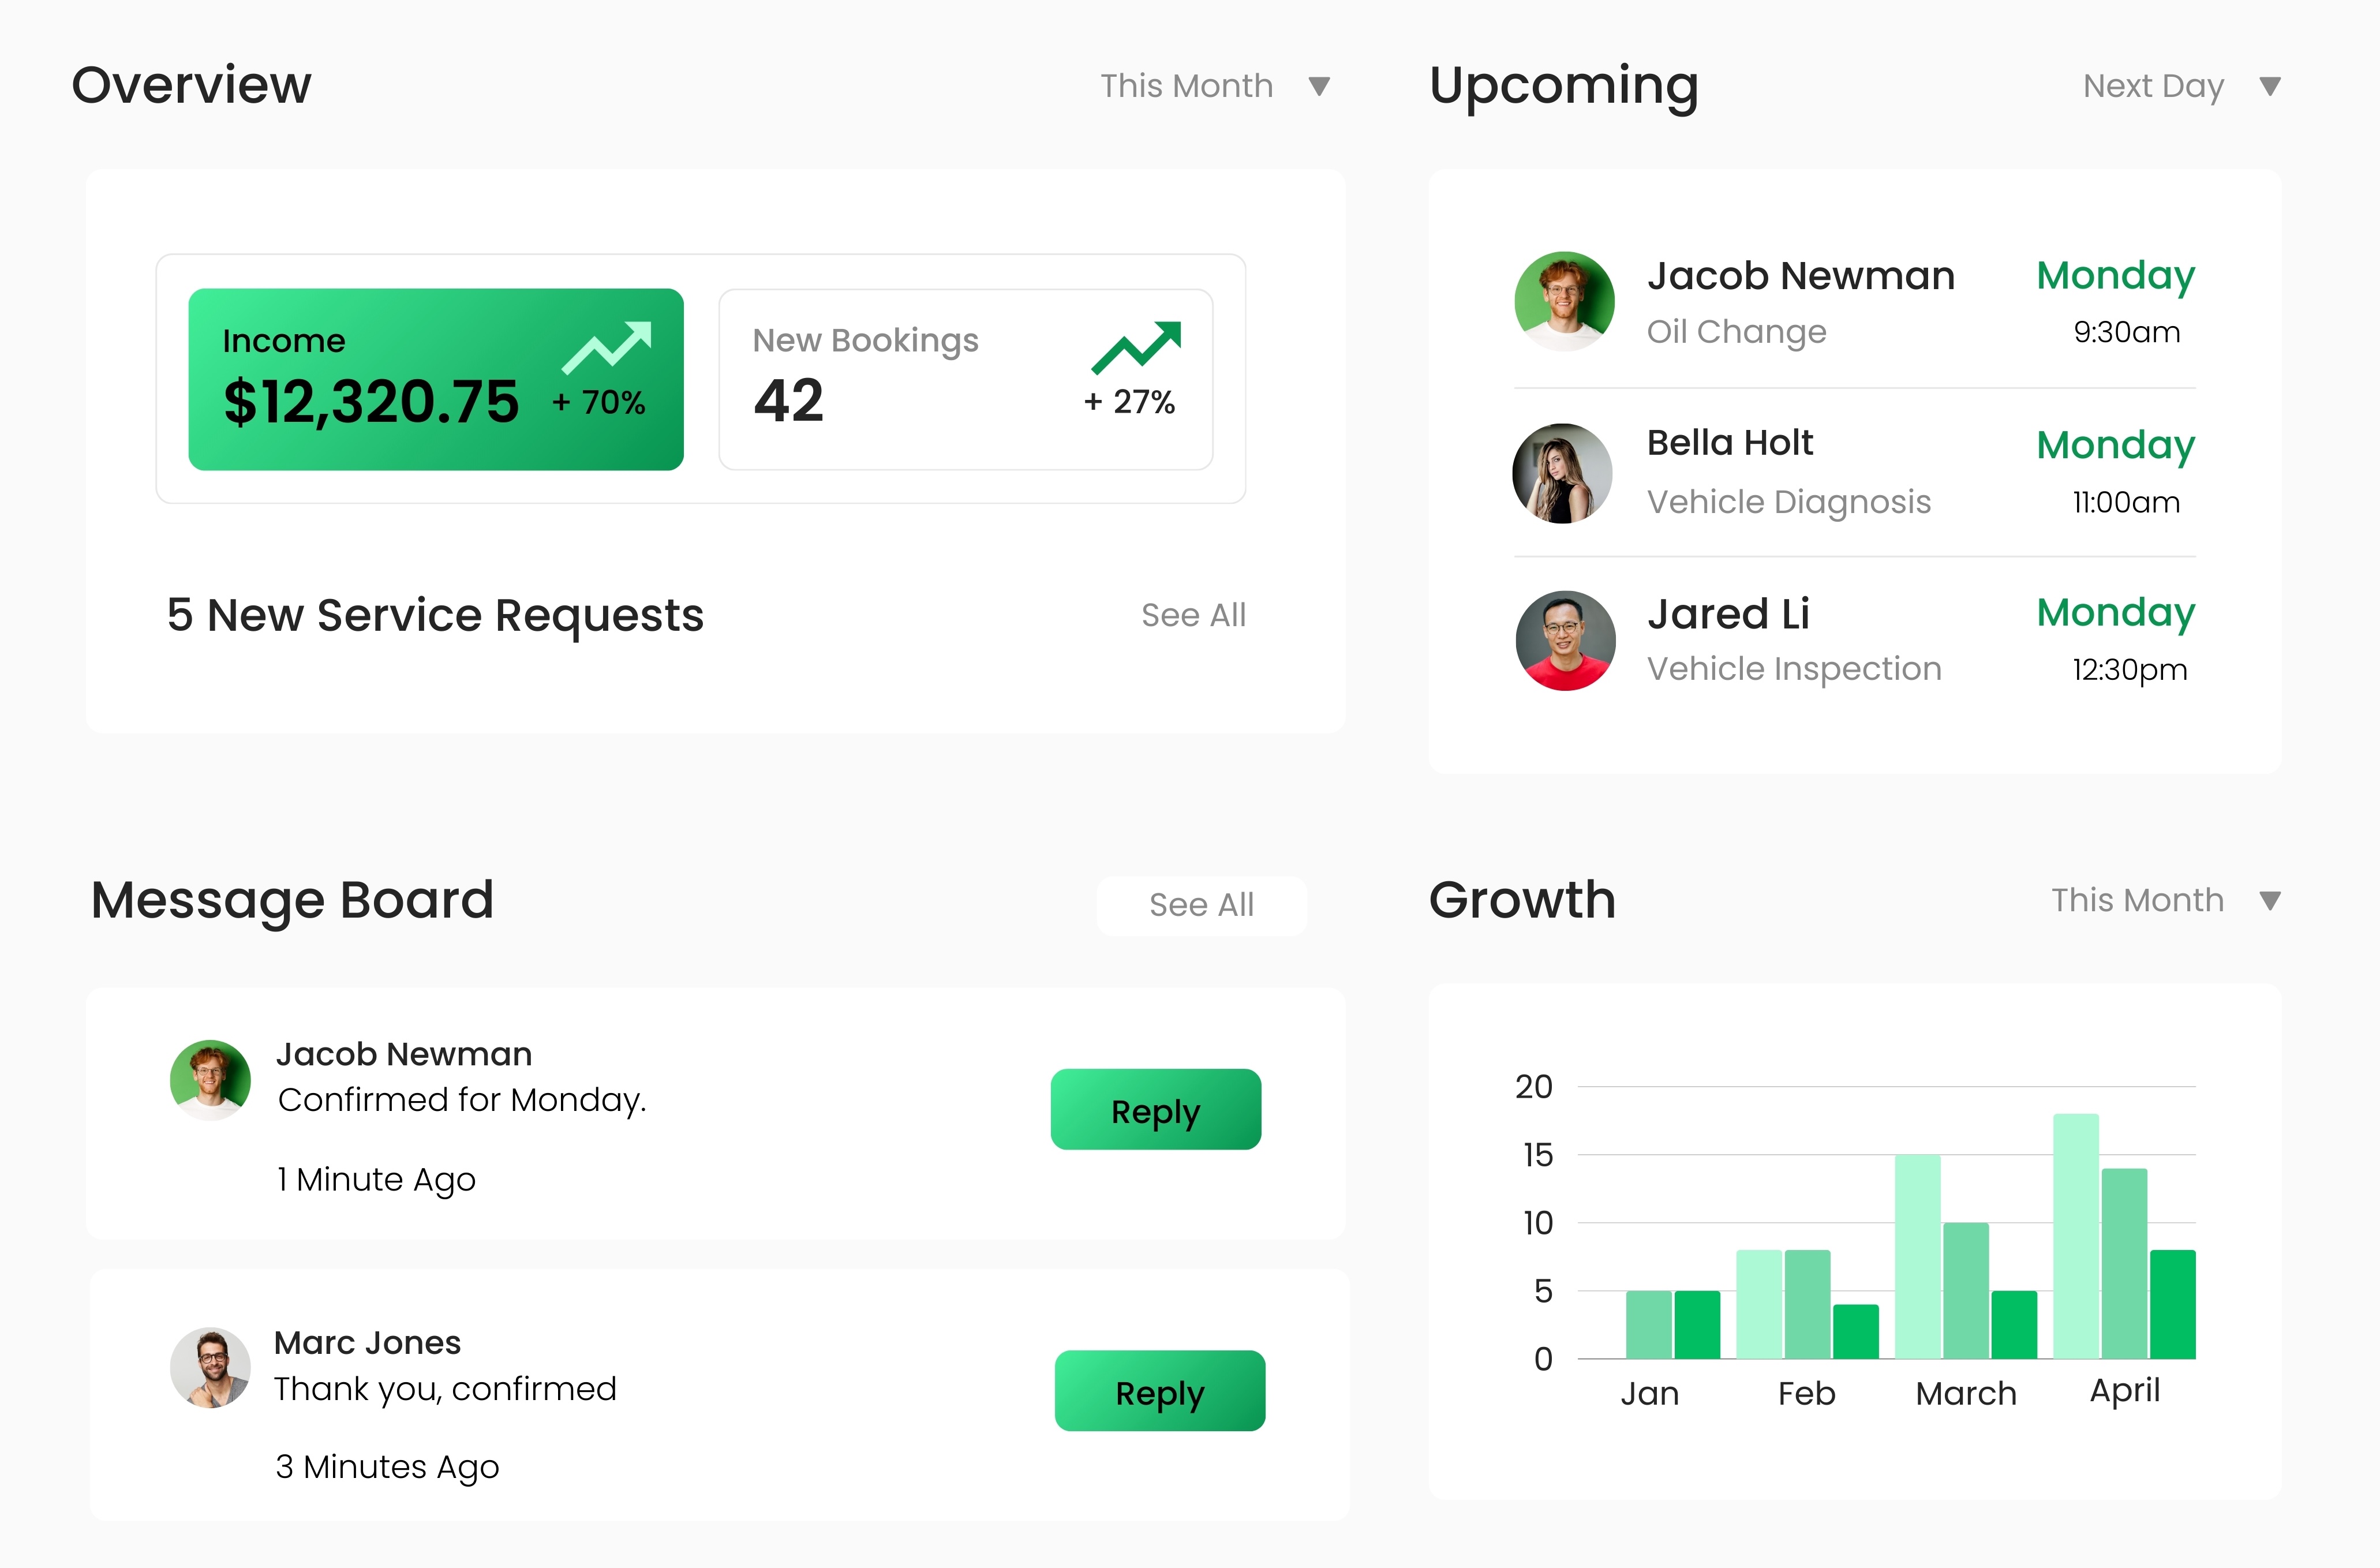The height and width of the screenshot is (1568, 2380).
Task: Click the '1 Minute Ago' timestamp
Action: (376, 1180)
